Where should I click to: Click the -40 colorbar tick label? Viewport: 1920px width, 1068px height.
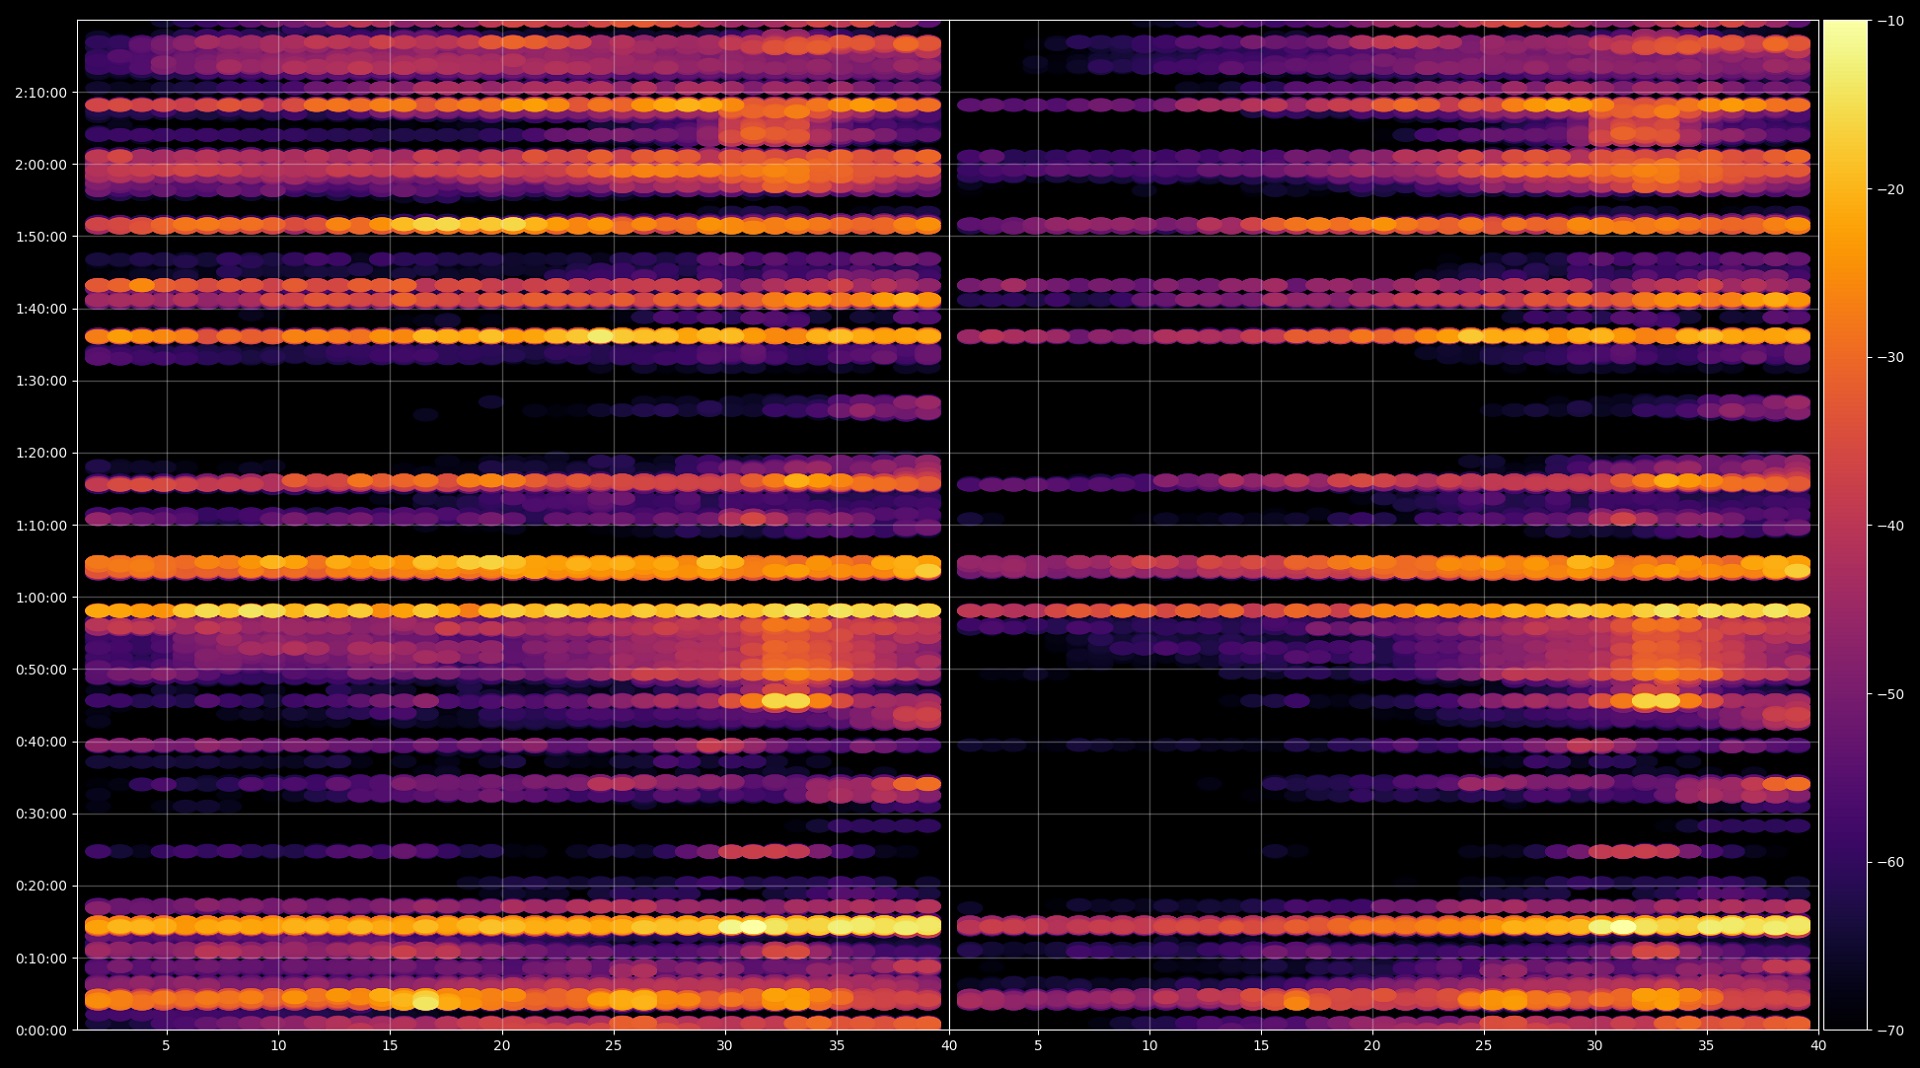[x=1890, y=526]
